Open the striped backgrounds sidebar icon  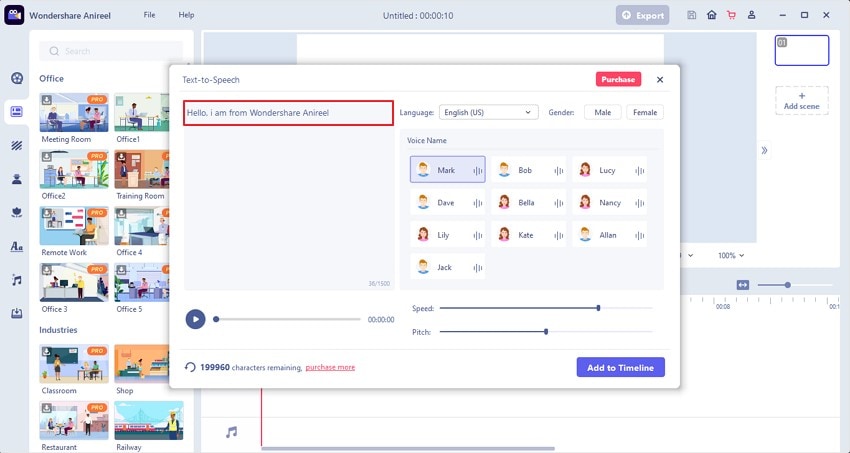17,145
